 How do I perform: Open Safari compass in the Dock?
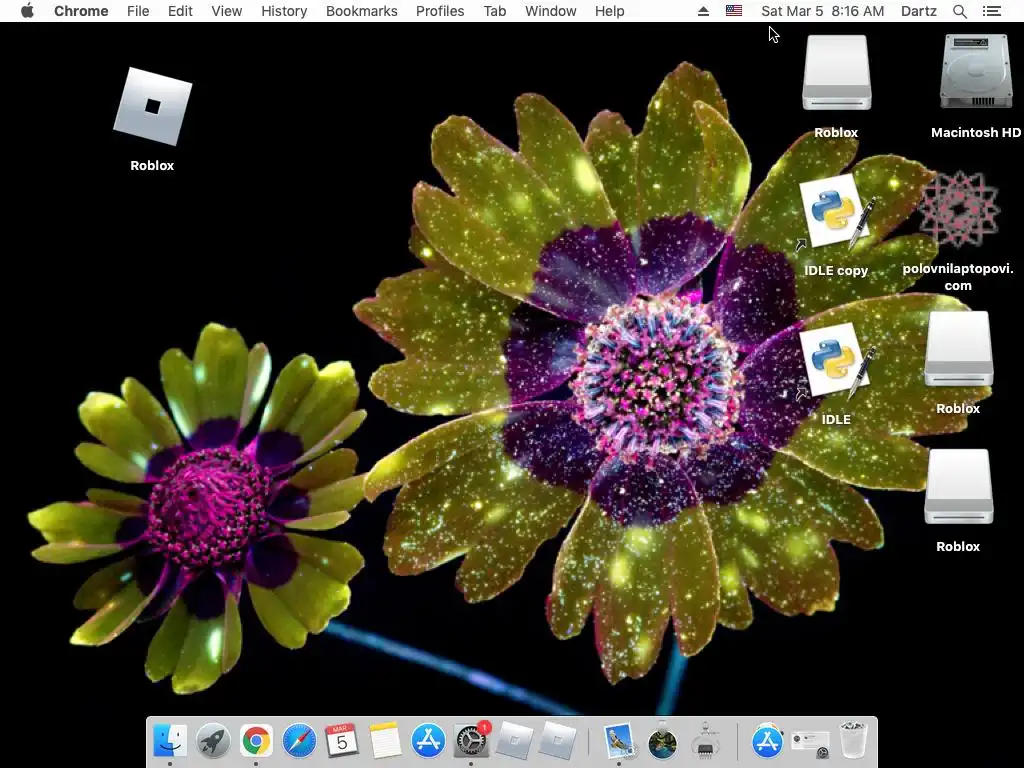(299, 741)
